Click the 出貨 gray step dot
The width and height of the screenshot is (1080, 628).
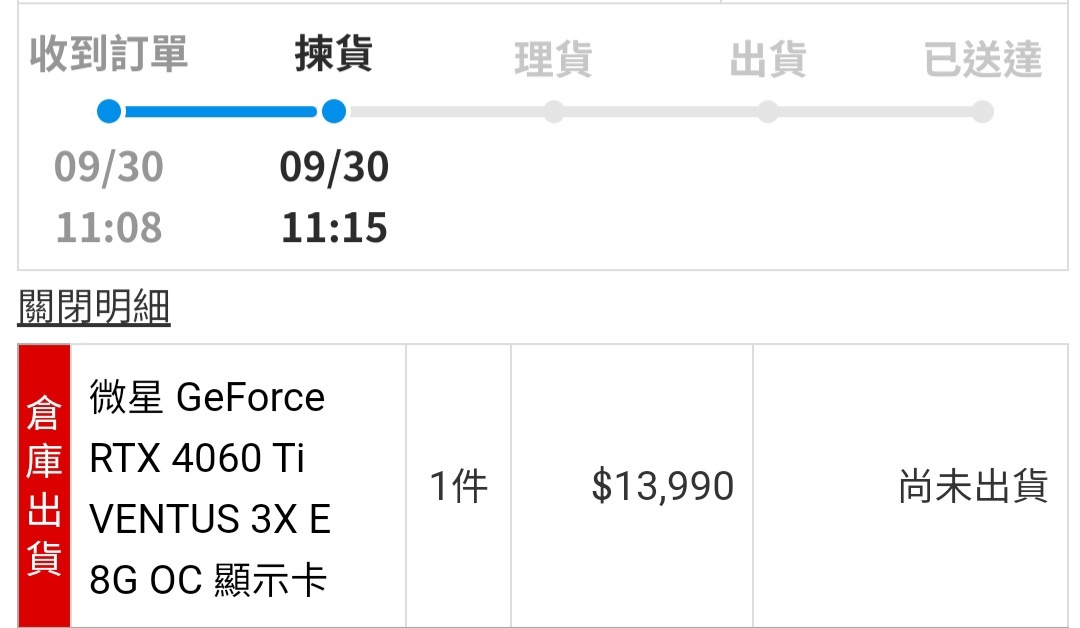(768, 111)
